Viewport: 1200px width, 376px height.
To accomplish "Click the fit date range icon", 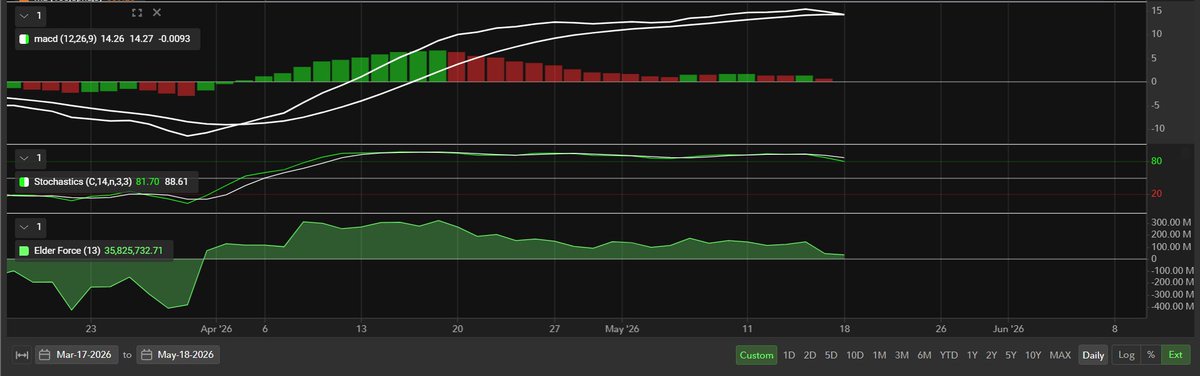I will coord(21,355).
